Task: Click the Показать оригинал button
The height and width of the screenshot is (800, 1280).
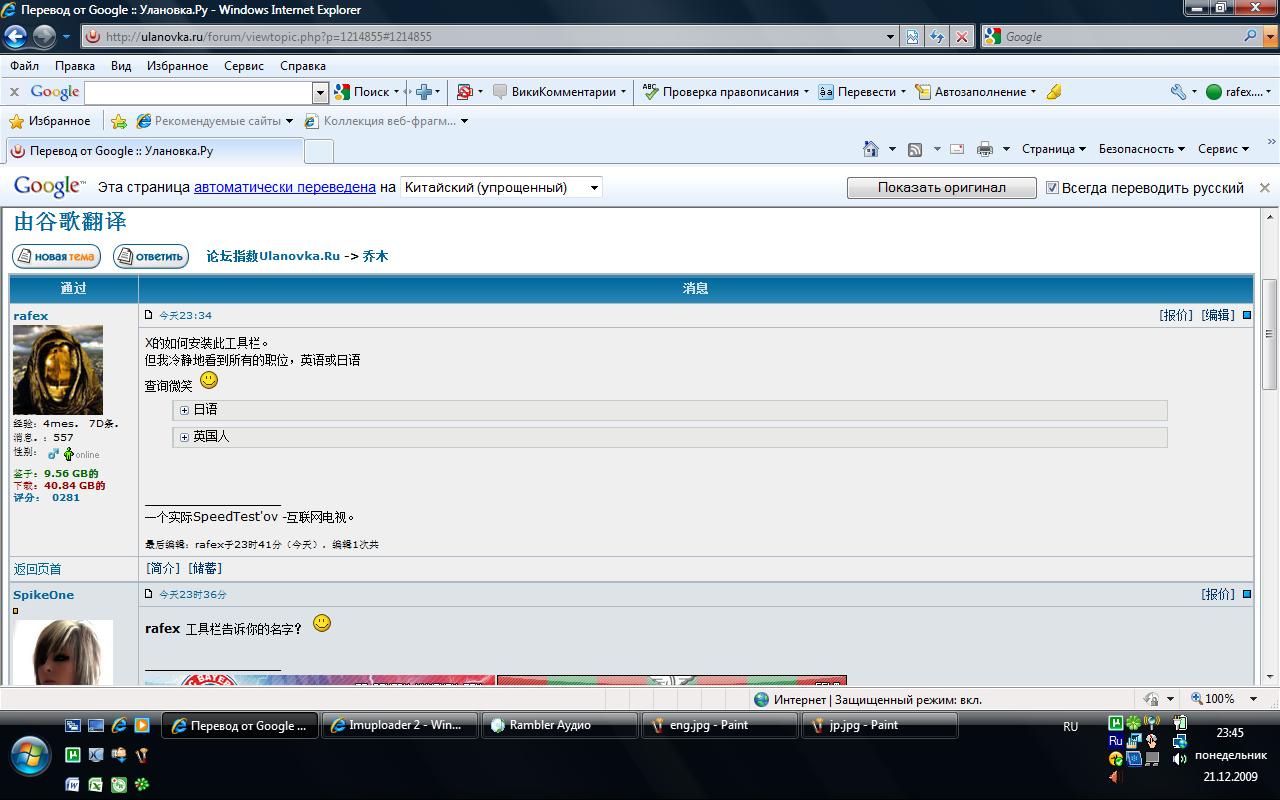Action: click(942, 187)
